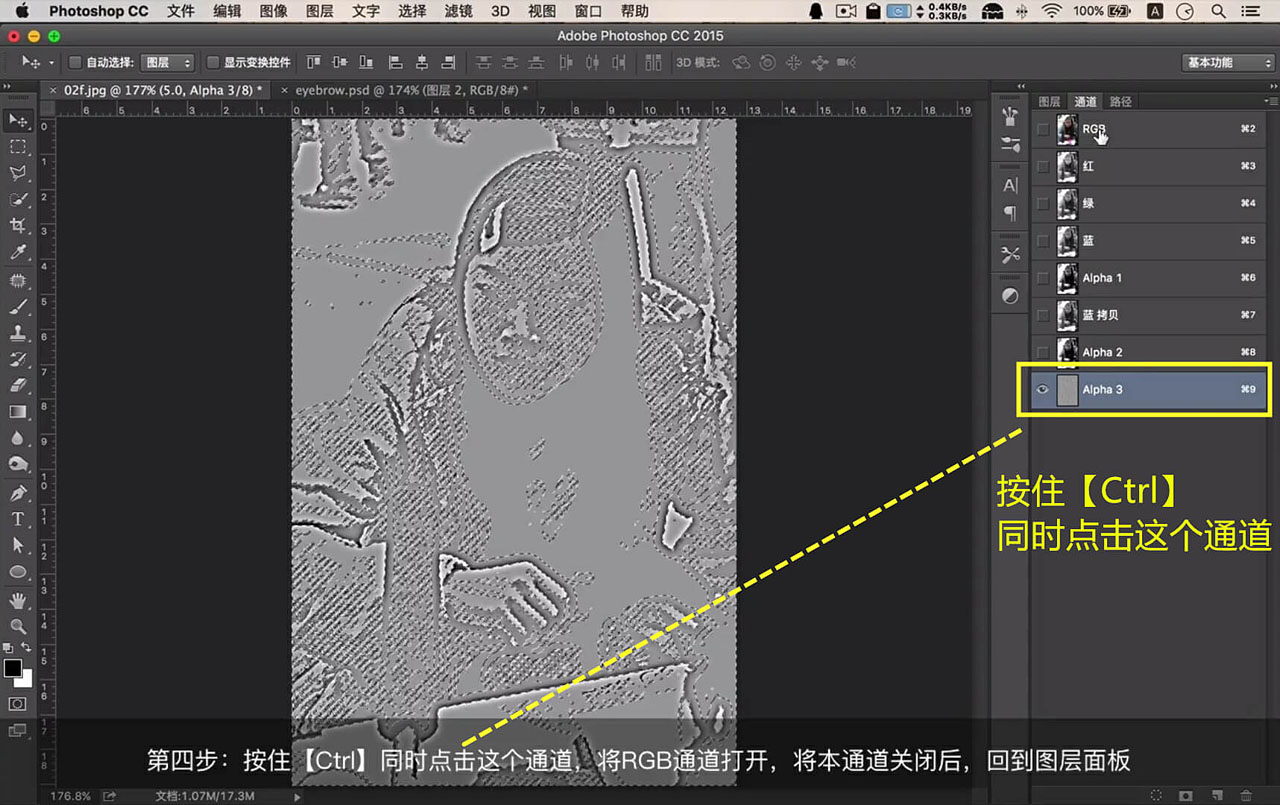The width and height of the screenshot is (1280, 805).
Task: Hide the Alpha 3 channel eye icon
Action: tap(1043, 389)
